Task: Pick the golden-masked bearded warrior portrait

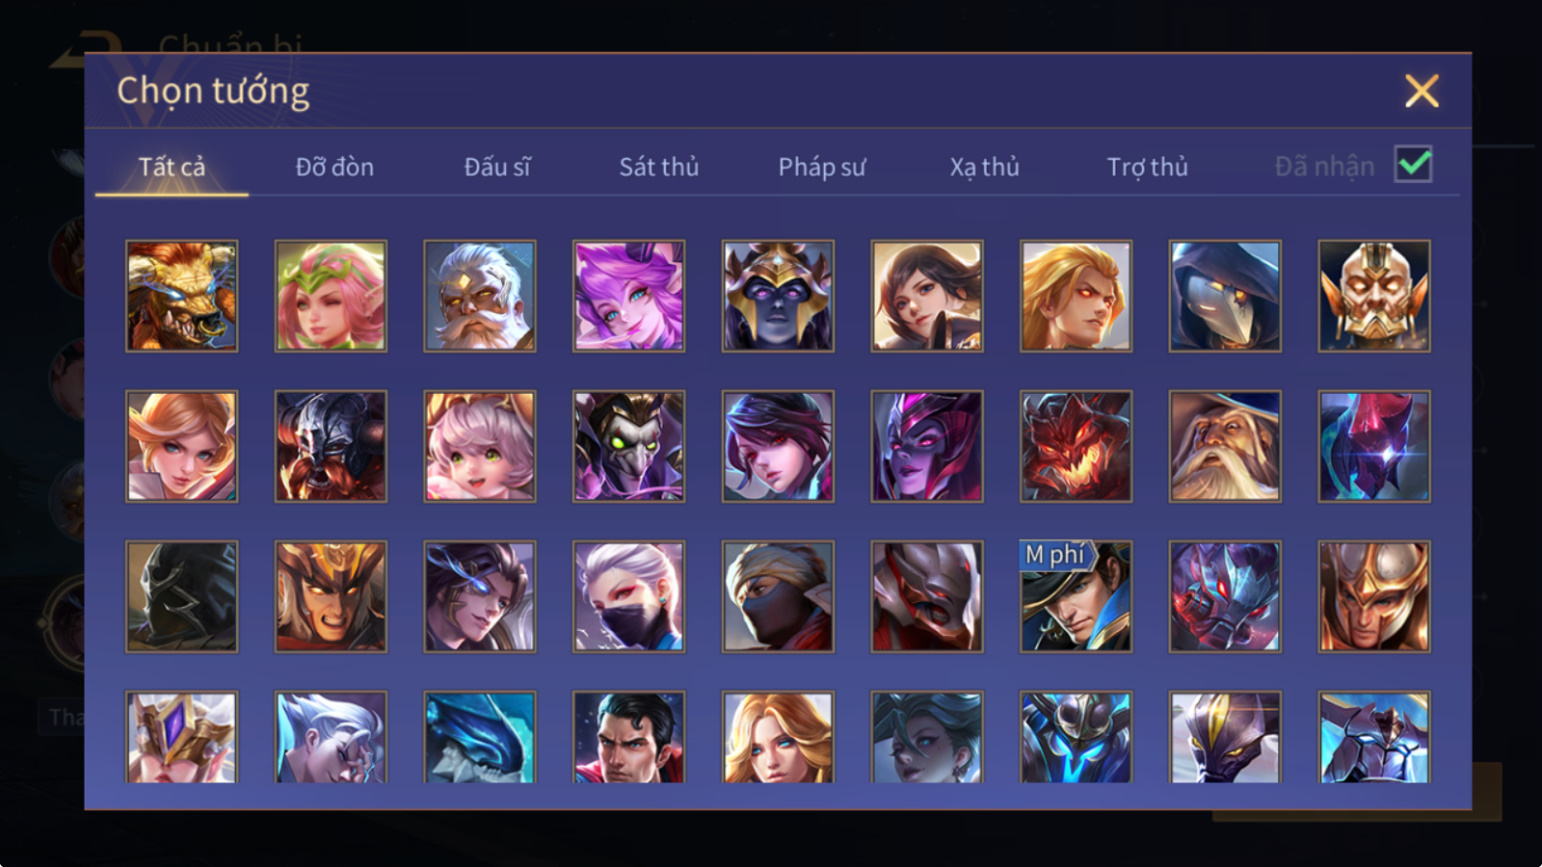Action: [1374, 296]
